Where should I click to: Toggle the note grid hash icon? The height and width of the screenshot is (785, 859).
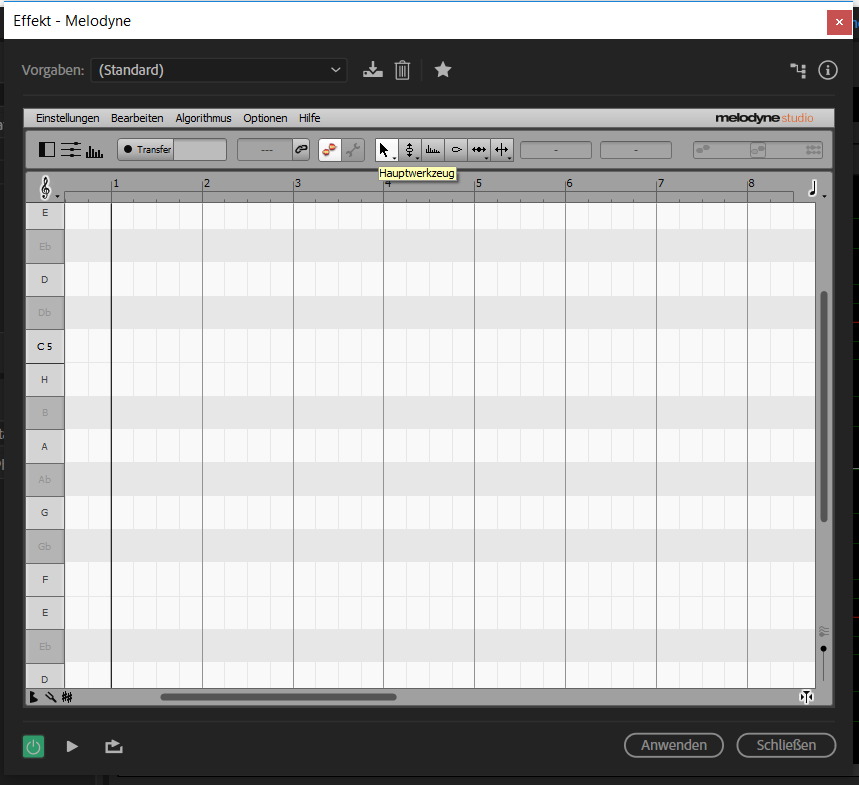click(x=67, y=697)
